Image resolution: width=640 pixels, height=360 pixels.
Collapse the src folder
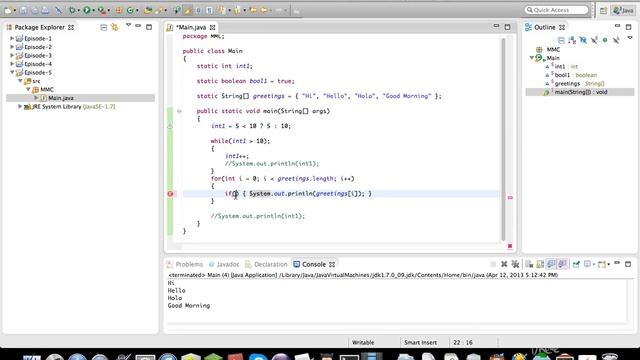coord(20,81)
